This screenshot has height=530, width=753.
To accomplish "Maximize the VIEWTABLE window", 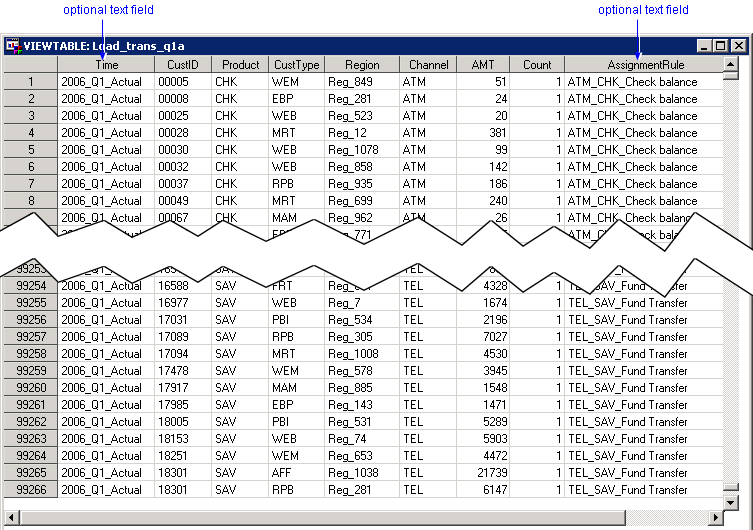I will tap(720, 46).
